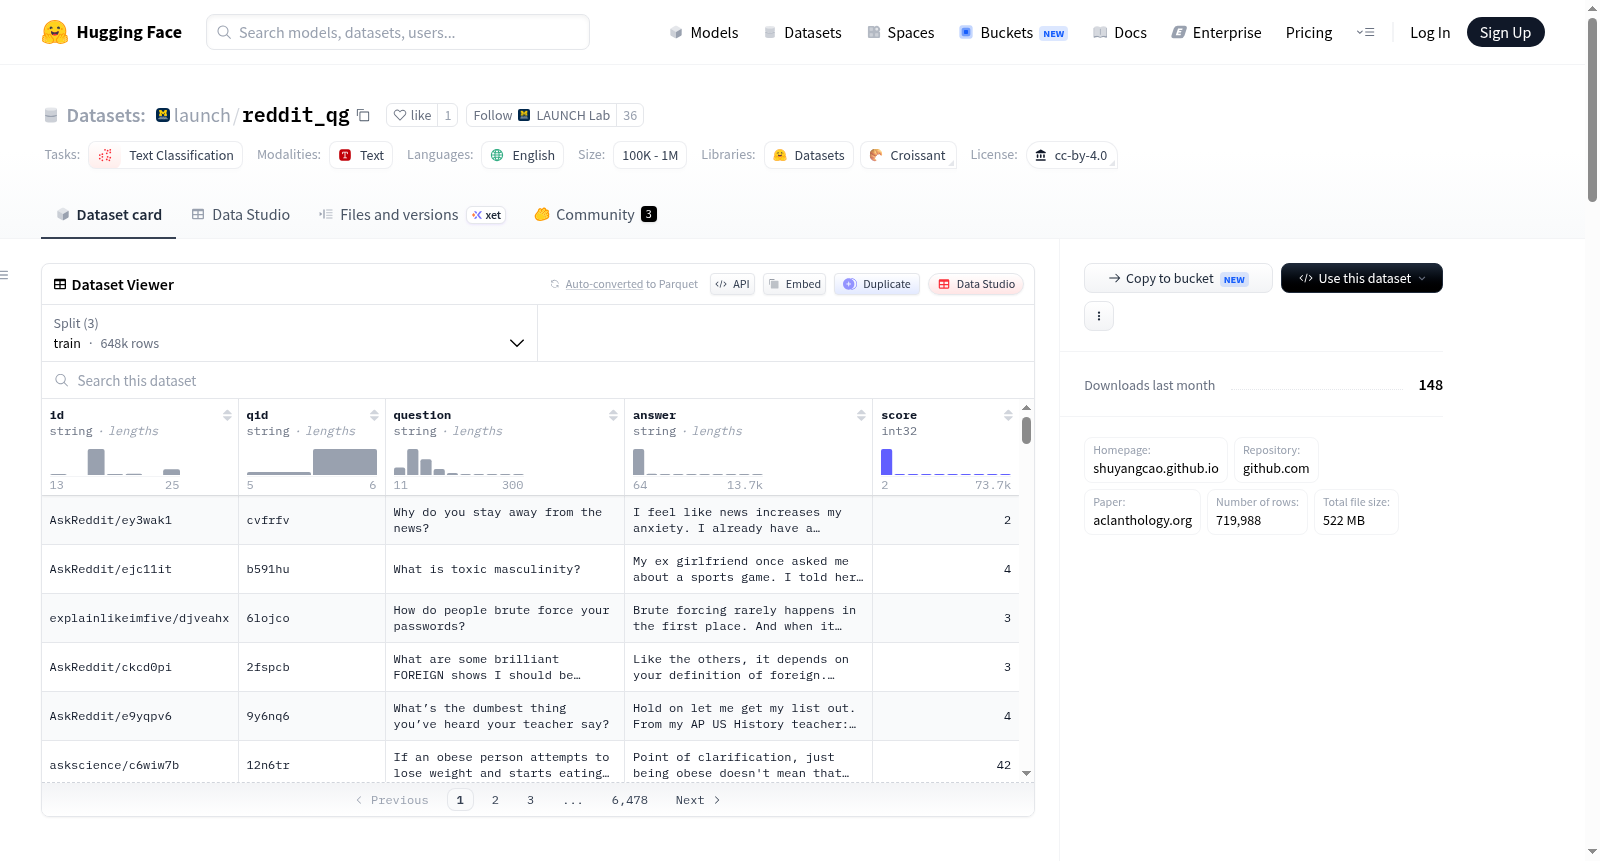This screenshot has width=1600, height=861.
Task: Click the launch organization name link
Action: point(202,115)
